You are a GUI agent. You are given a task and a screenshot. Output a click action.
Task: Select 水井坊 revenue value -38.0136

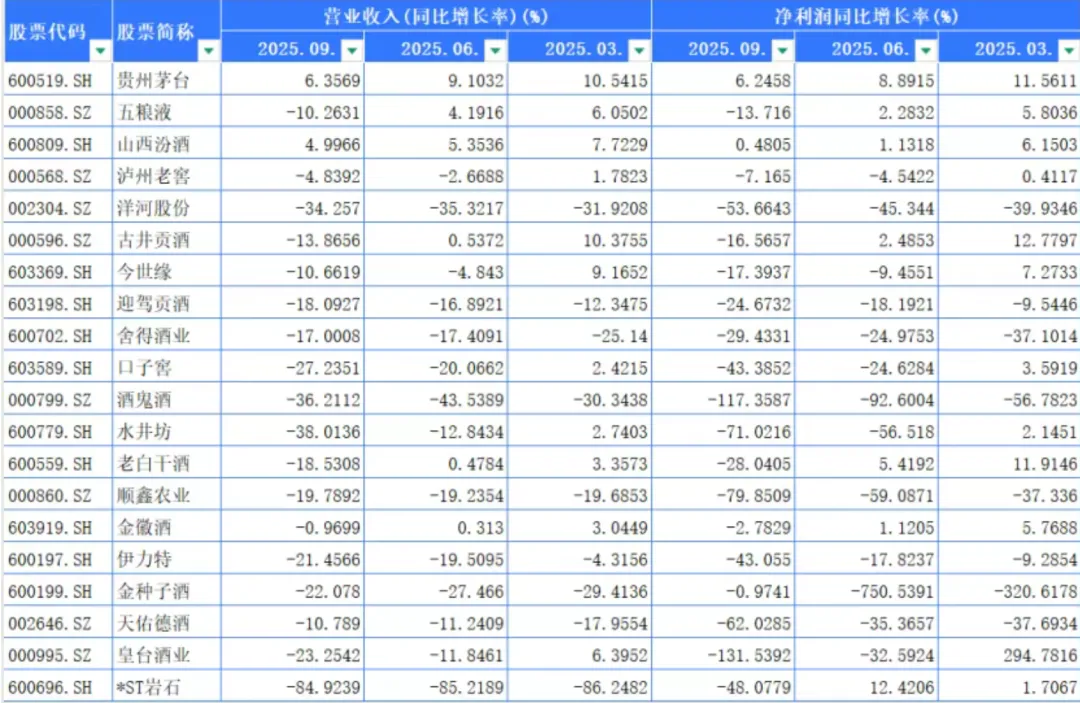tap(293, 432)
